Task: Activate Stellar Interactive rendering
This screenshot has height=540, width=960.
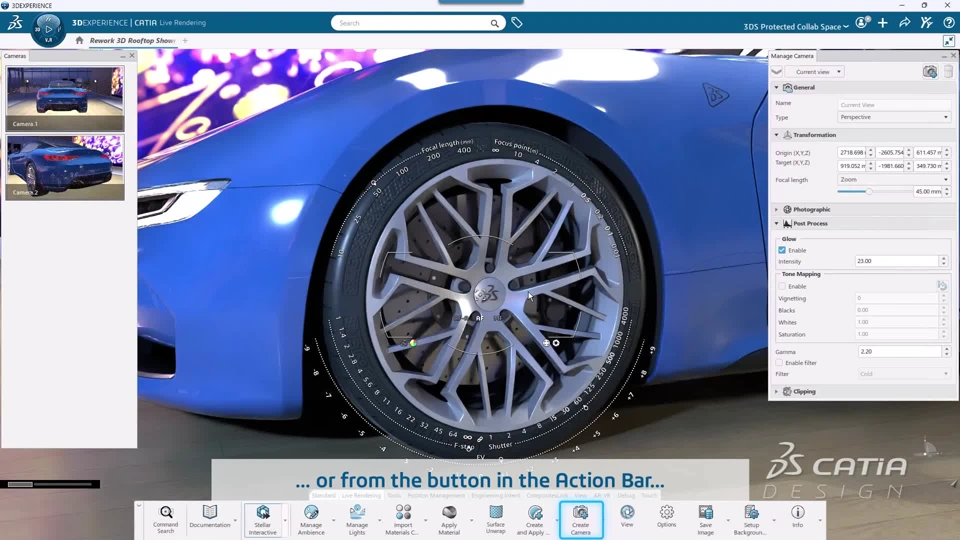Action: (x=262, y=520)
